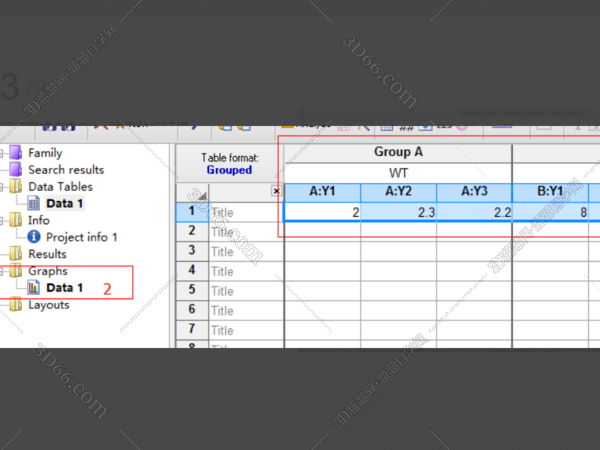Screen dimensions: 600x450
Task: Open the Family folder in navigator
Action: click(x=44, y=153)
